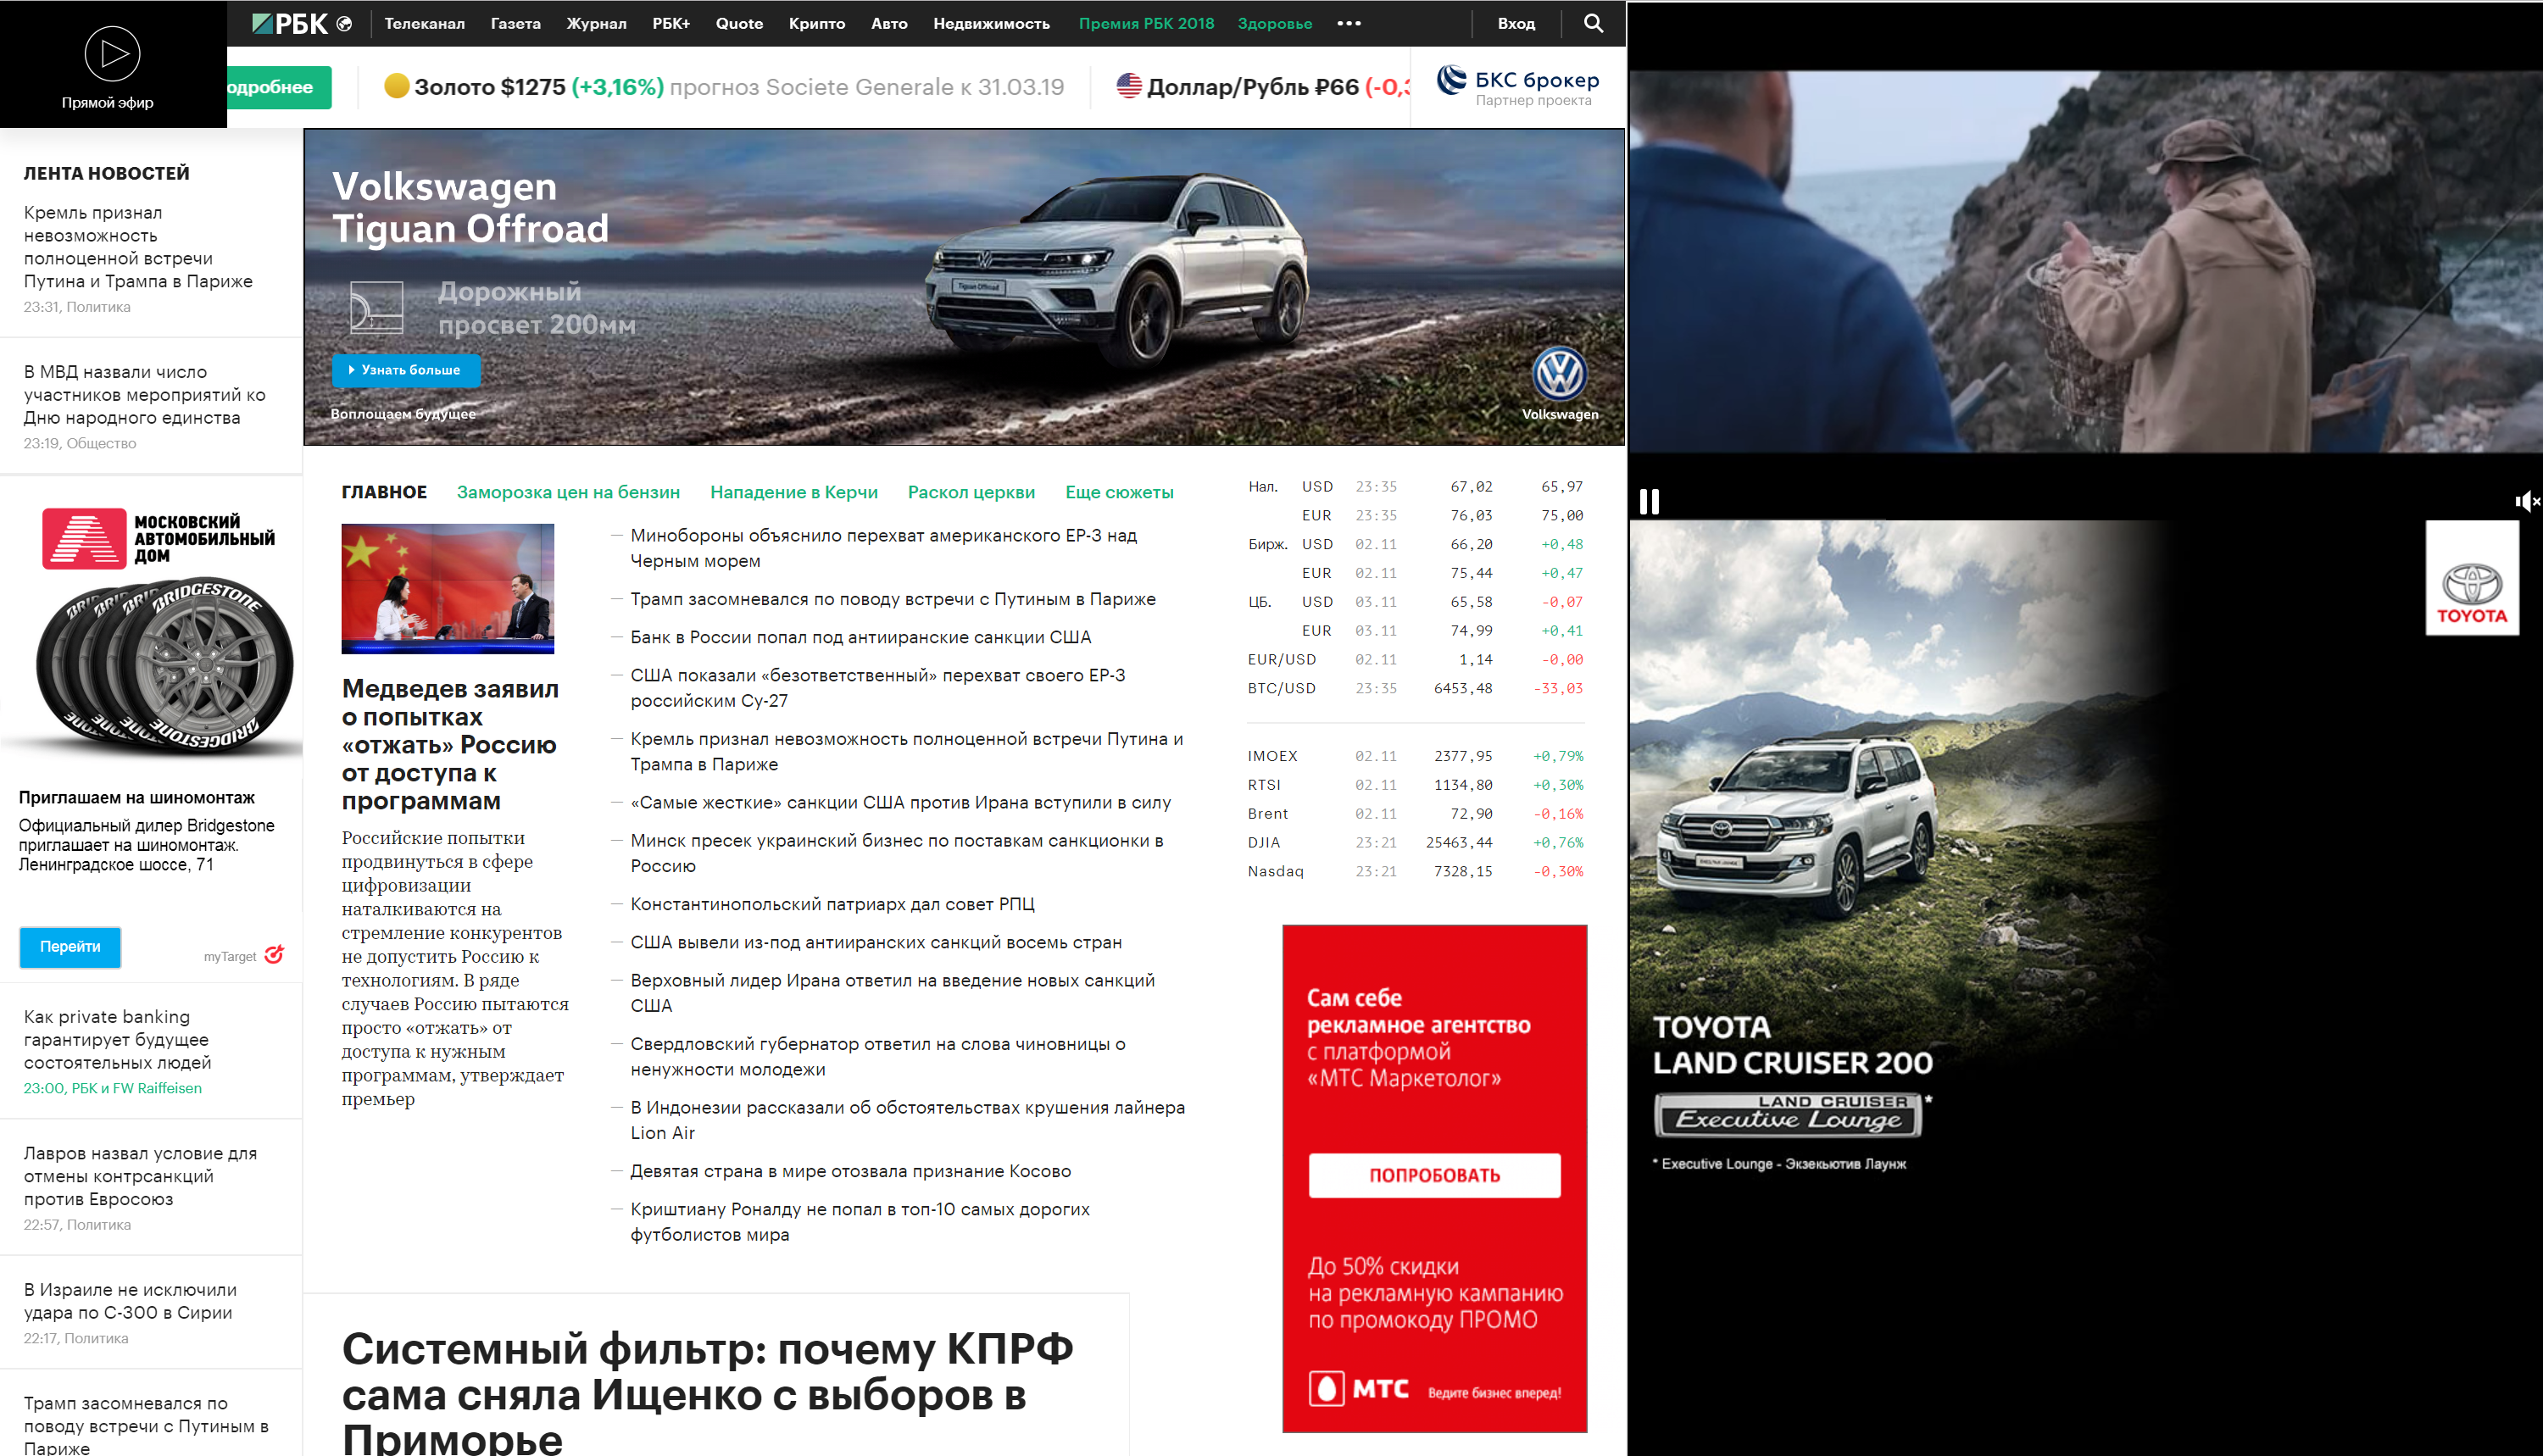Click Московский автомобильный дом logo
This screenshot has height=1456, width=2543.
click(158, 538)
